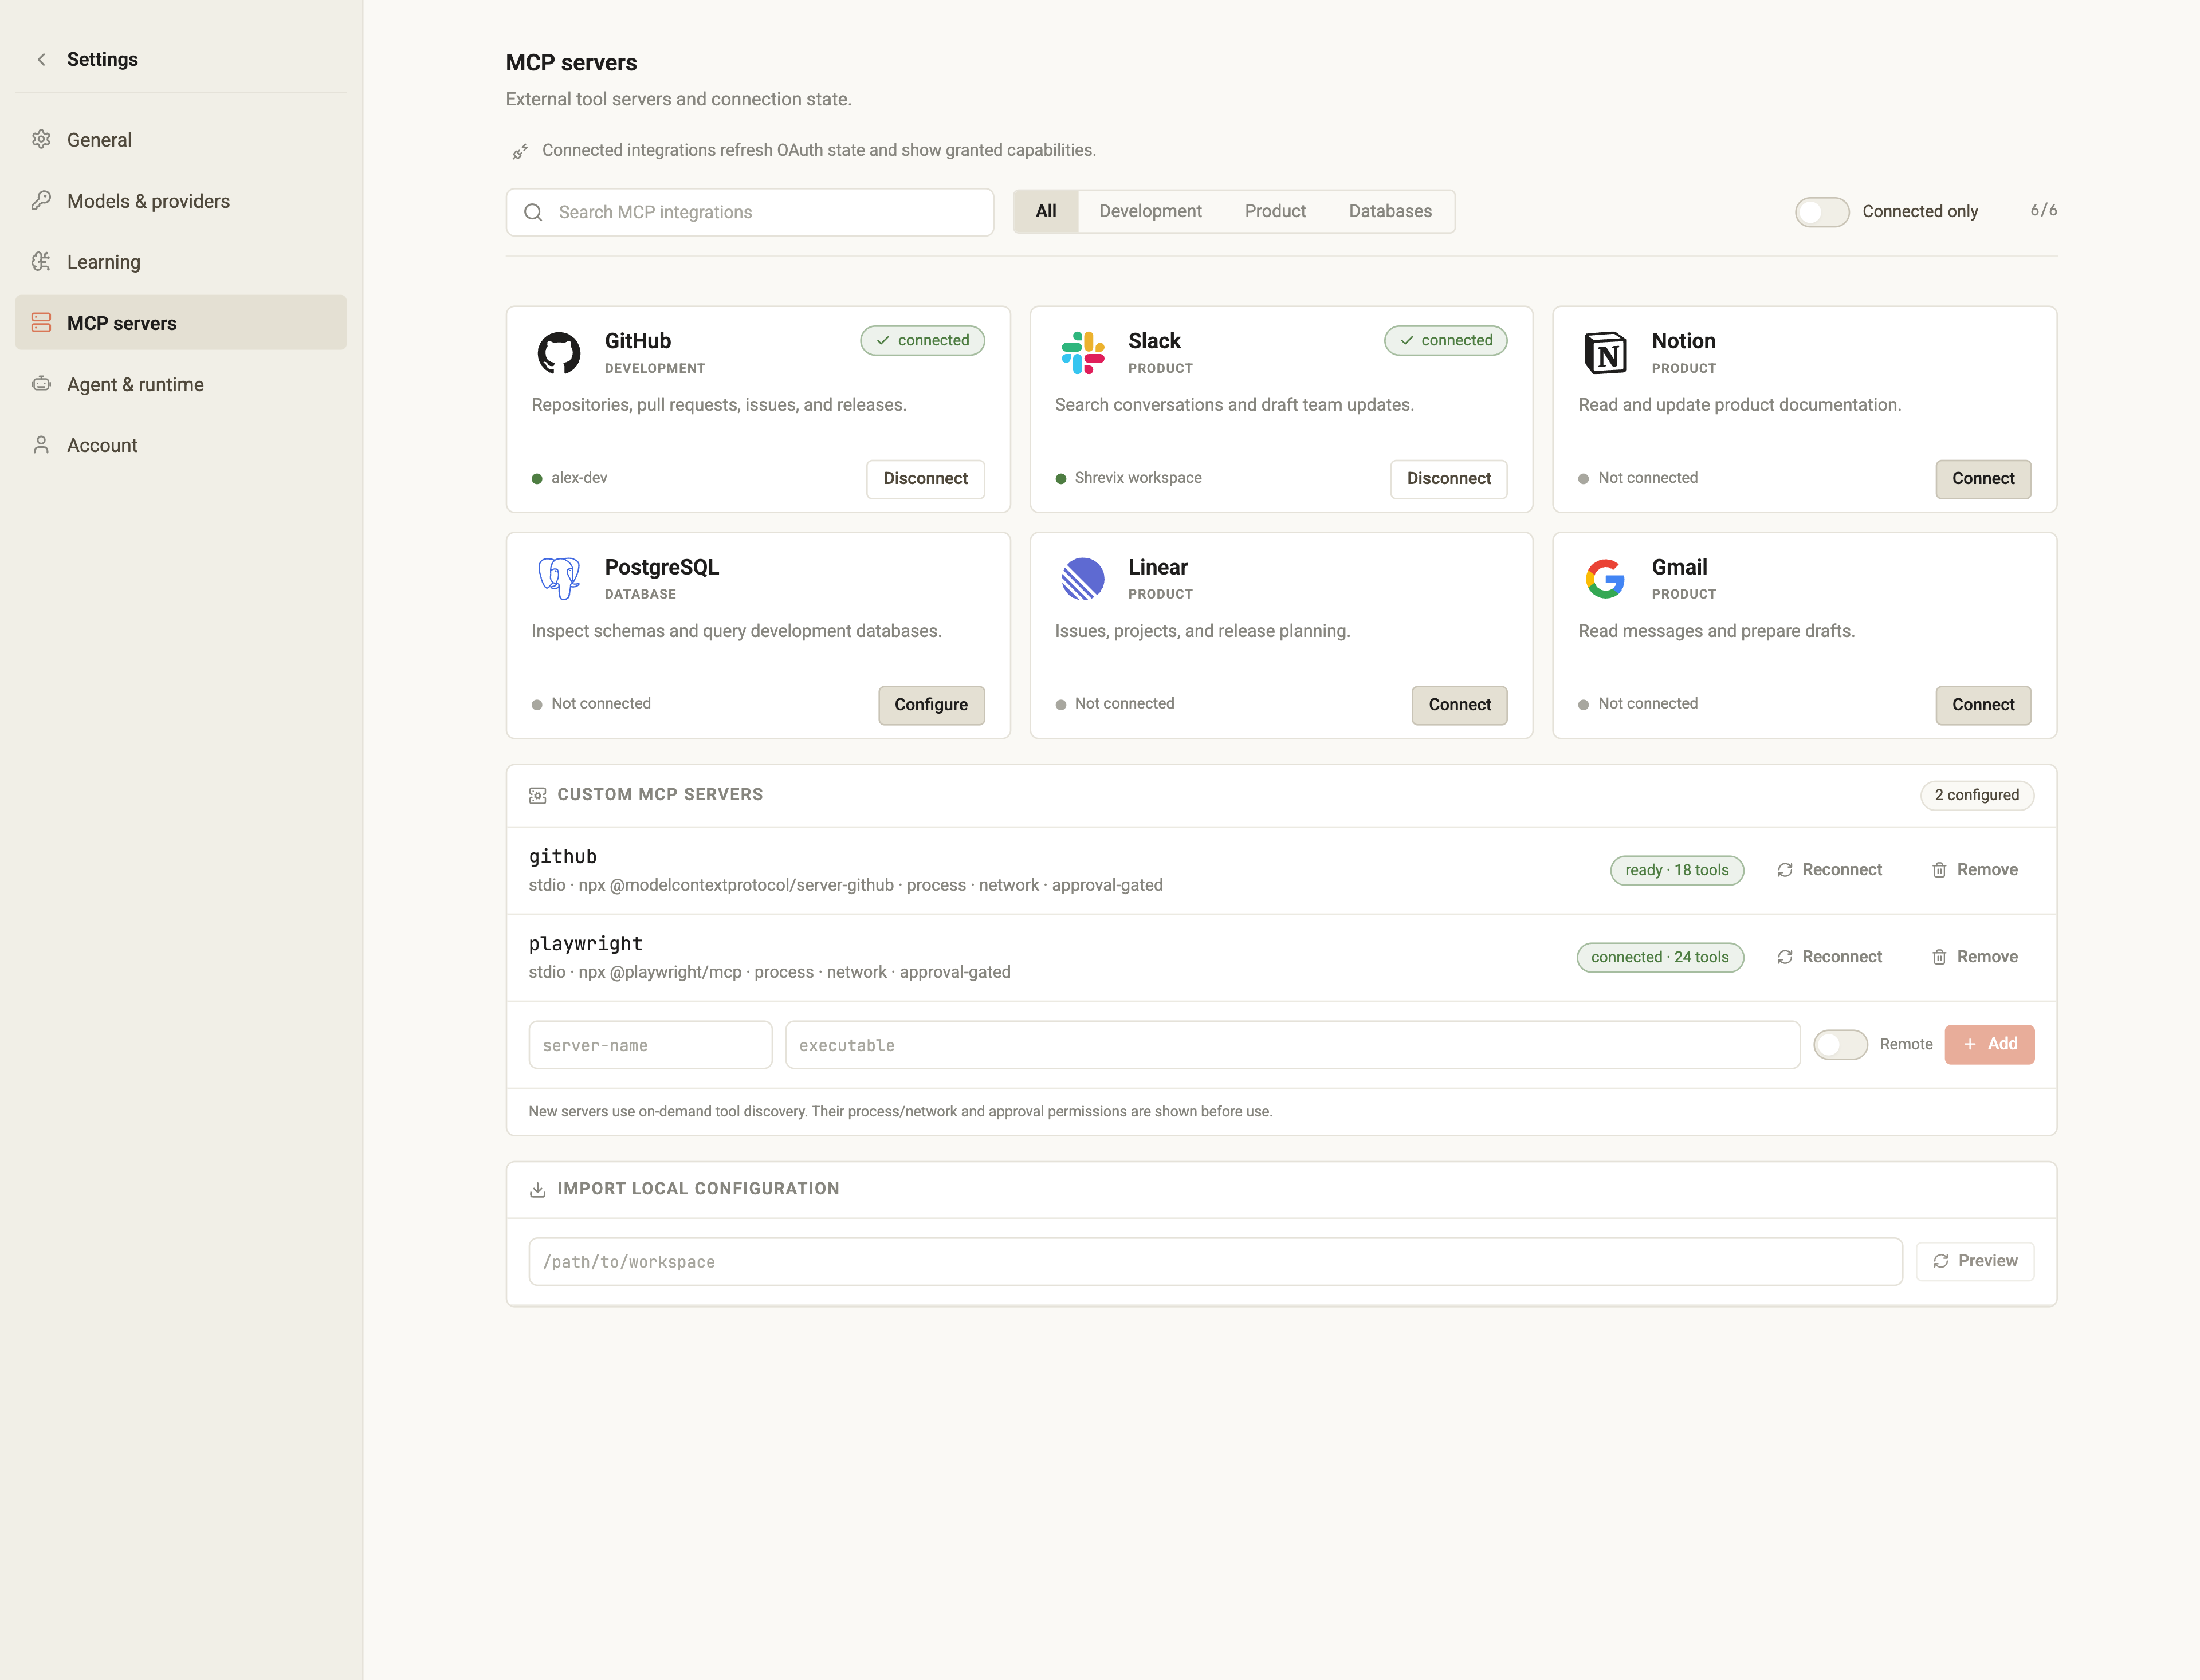Screen dimensions: 2200x1680
Task: Click the reconnect icon in the playwright row
Action: (1785, 957)
